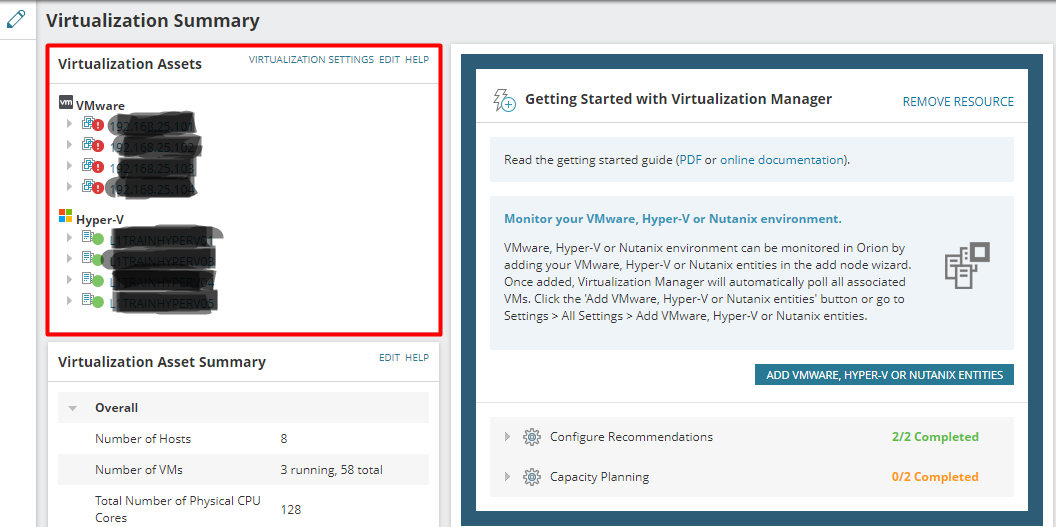The image size is (1056, 527).
Task: Click vCenter icon beside 192.168.25.102
Action: point(88,143)
